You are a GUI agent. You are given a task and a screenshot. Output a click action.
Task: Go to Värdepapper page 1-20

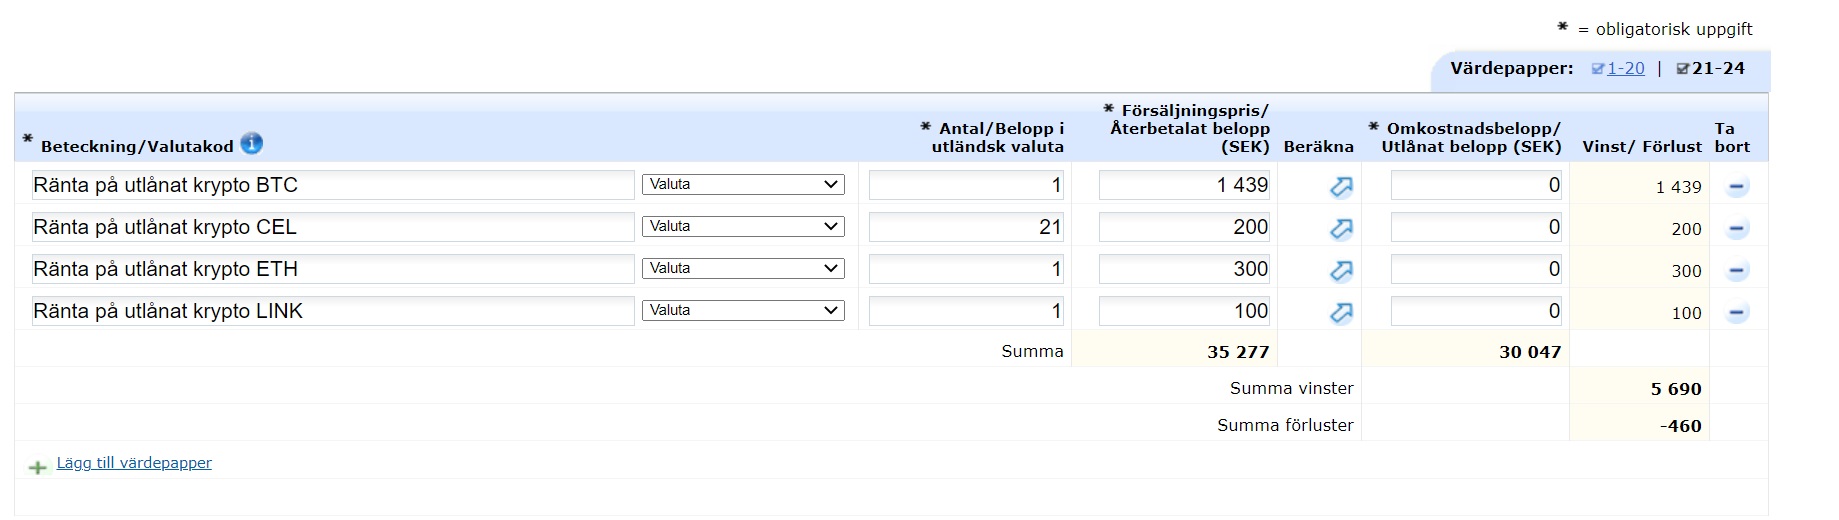(1625, 69)
